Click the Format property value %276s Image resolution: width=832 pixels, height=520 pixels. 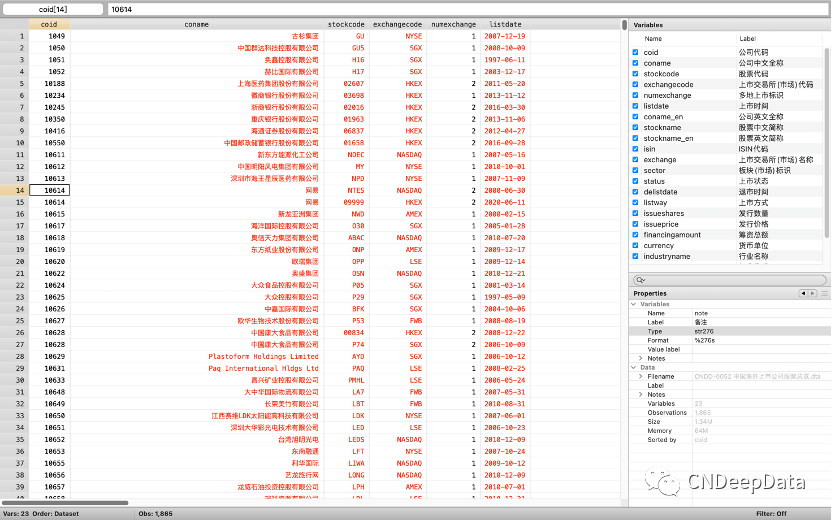pyautogui.click(x=705, y=340)
